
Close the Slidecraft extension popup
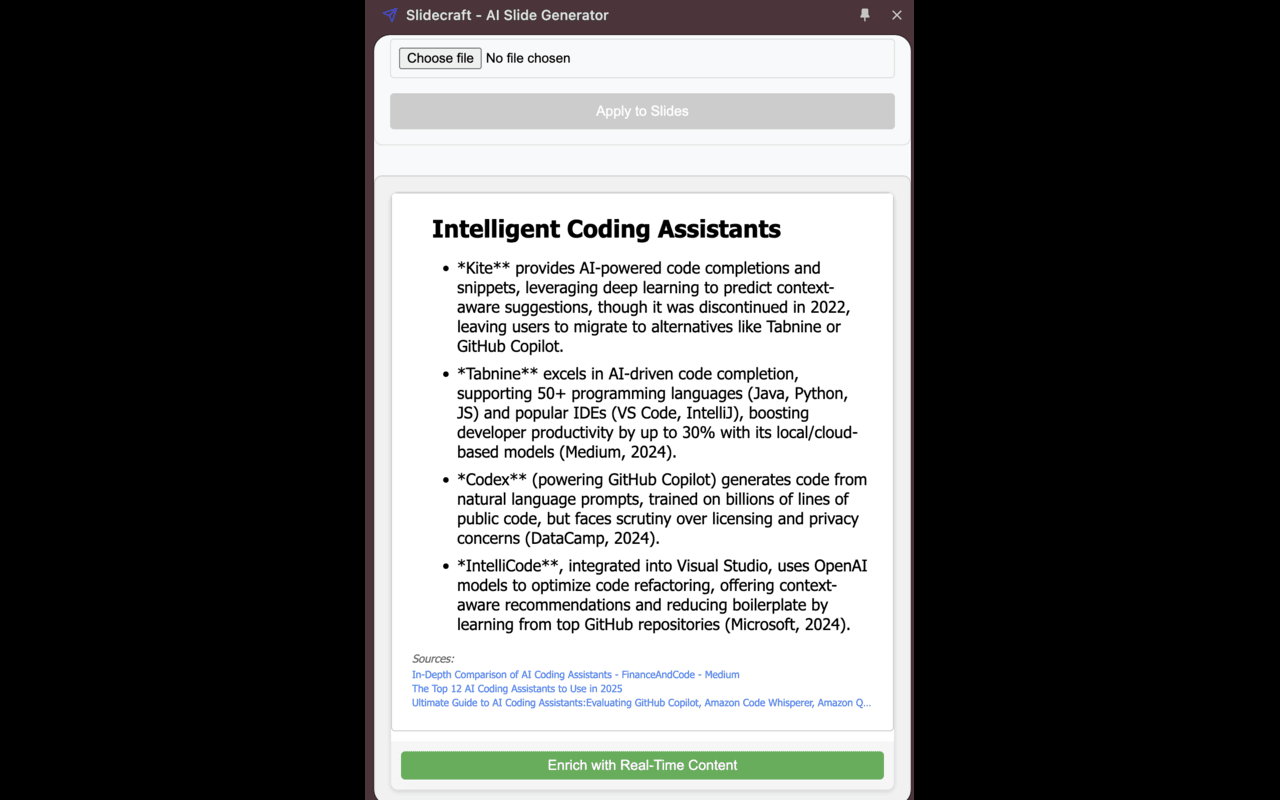coord(896,15)
